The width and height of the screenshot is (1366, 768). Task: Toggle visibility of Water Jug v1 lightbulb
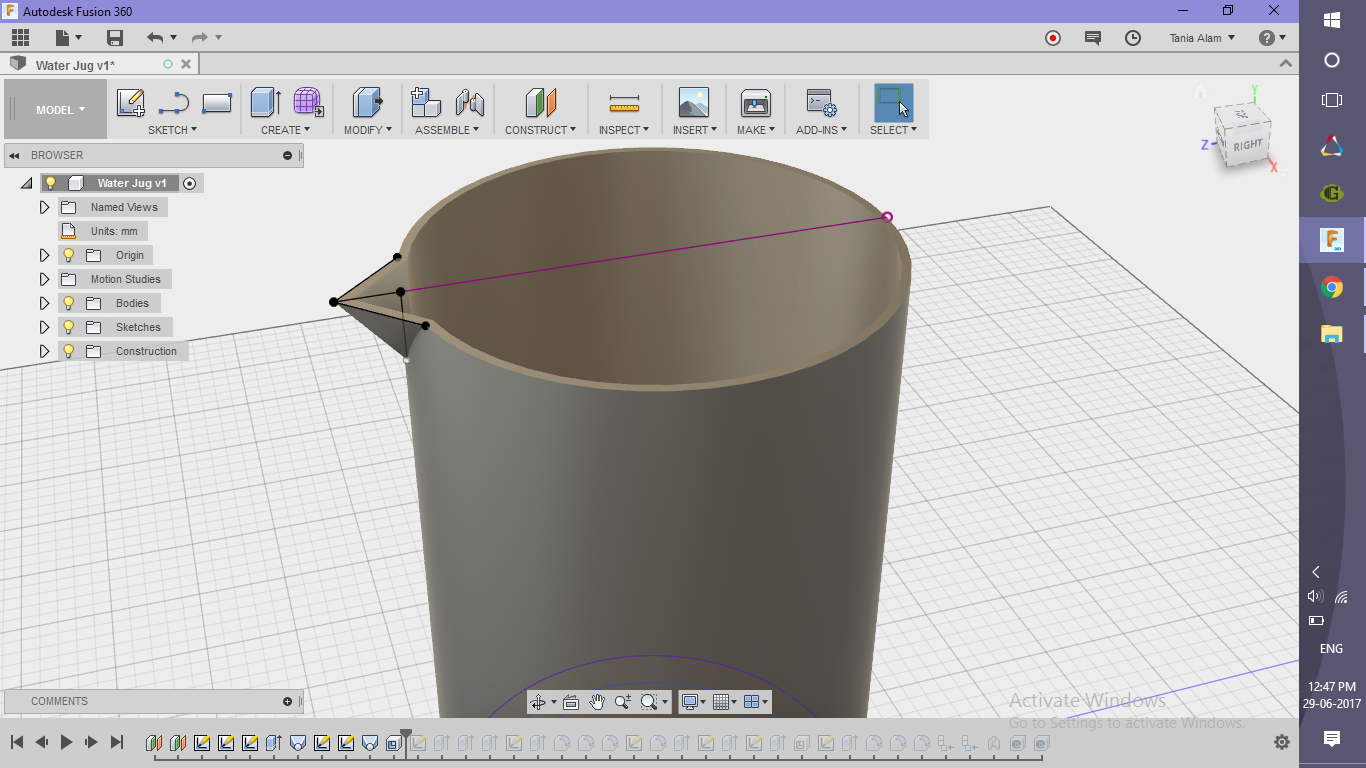pyautogui.click(x=50, y=183)
